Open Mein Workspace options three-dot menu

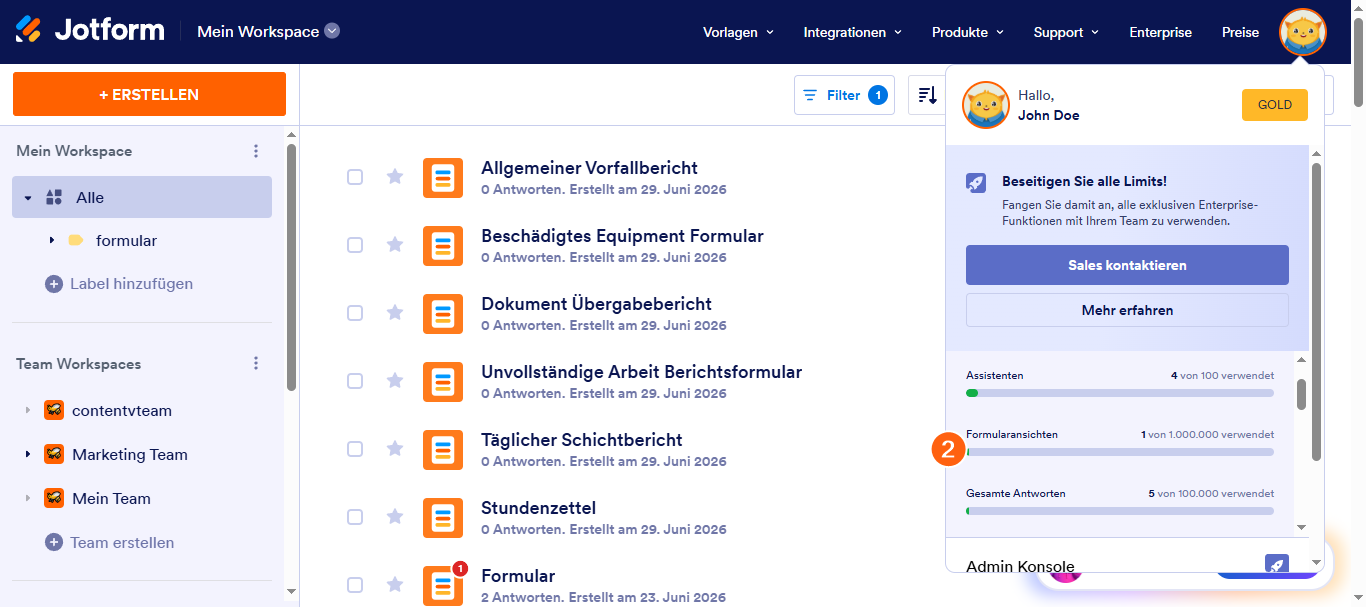coord(256,151)
